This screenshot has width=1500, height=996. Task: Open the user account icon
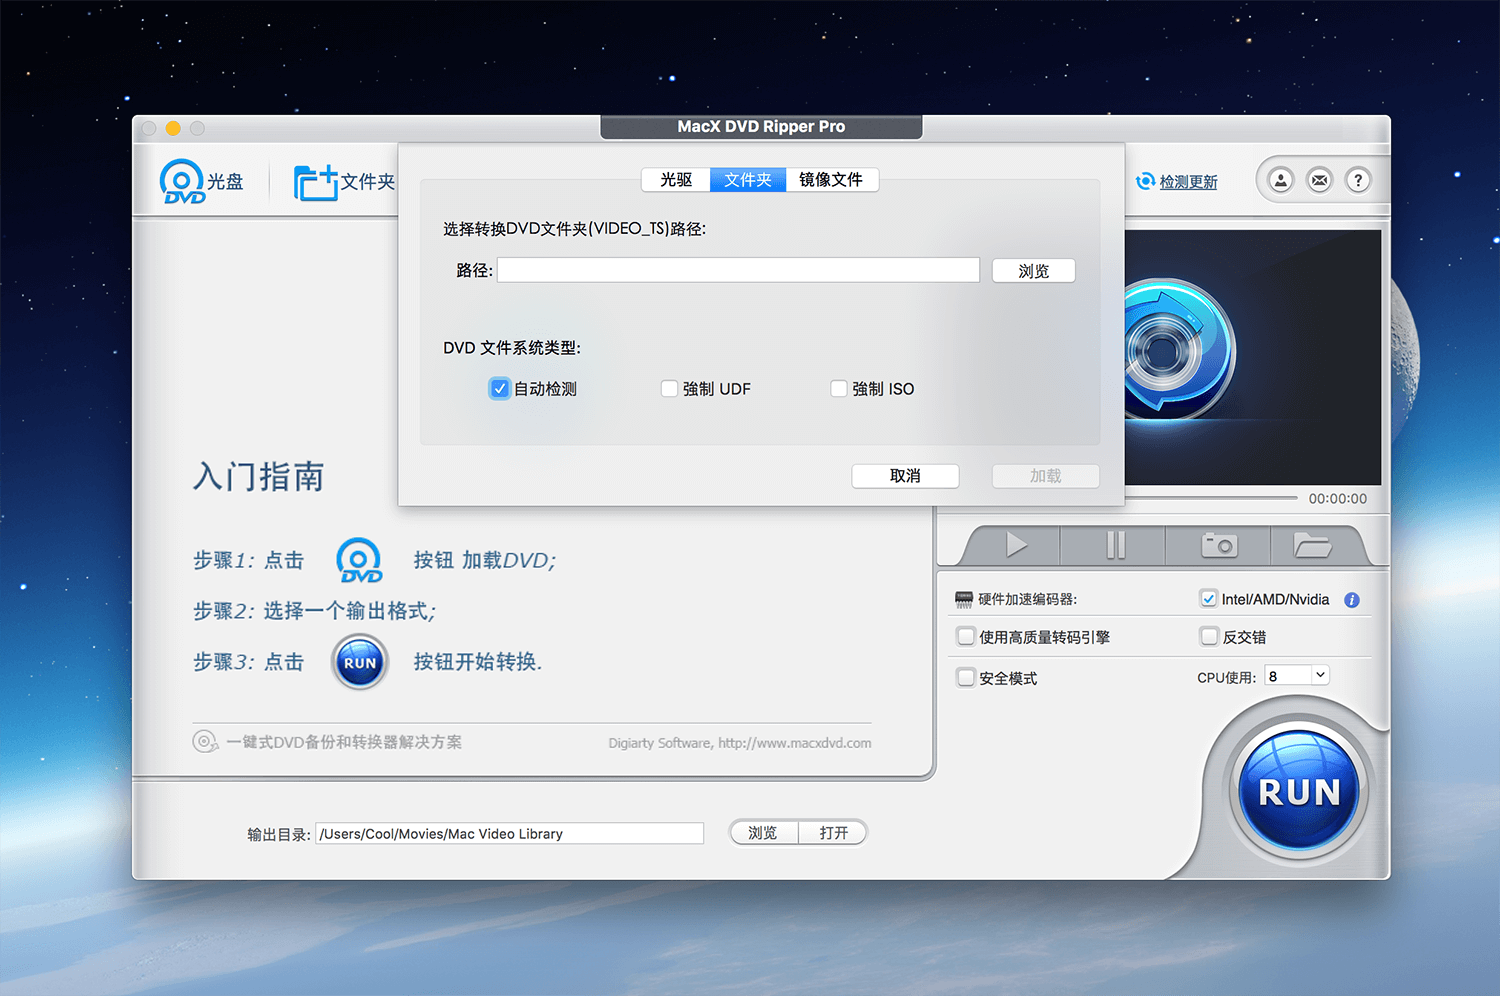1281,180
